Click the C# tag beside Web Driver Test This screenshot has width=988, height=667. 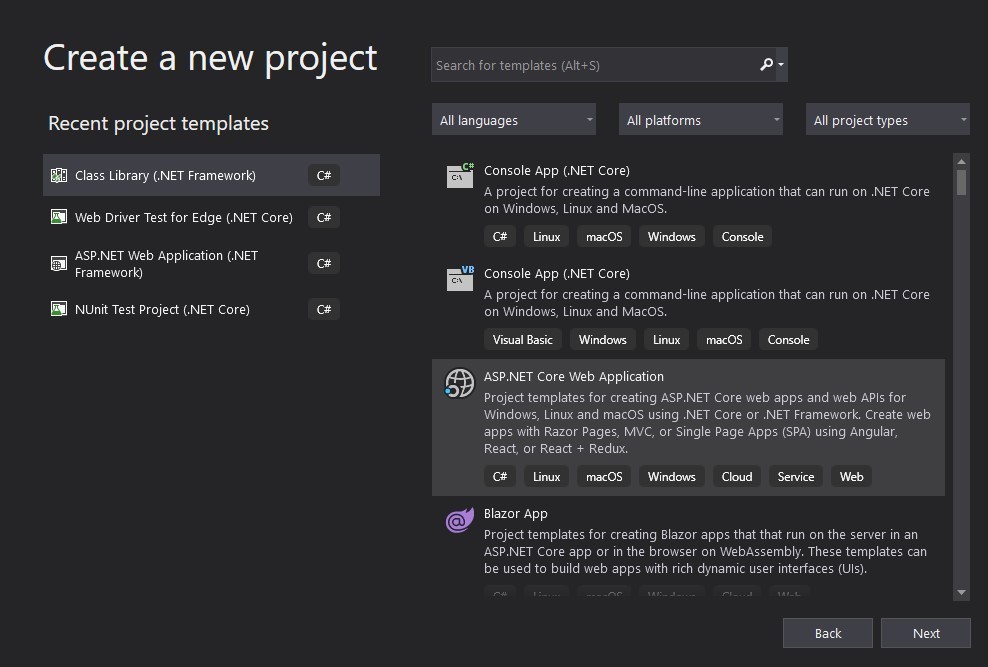pos(324,217)
